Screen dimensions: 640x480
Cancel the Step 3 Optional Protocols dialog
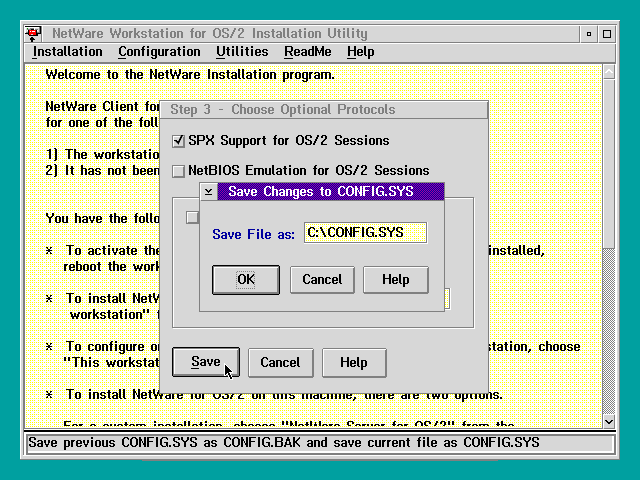pos(280,362)
